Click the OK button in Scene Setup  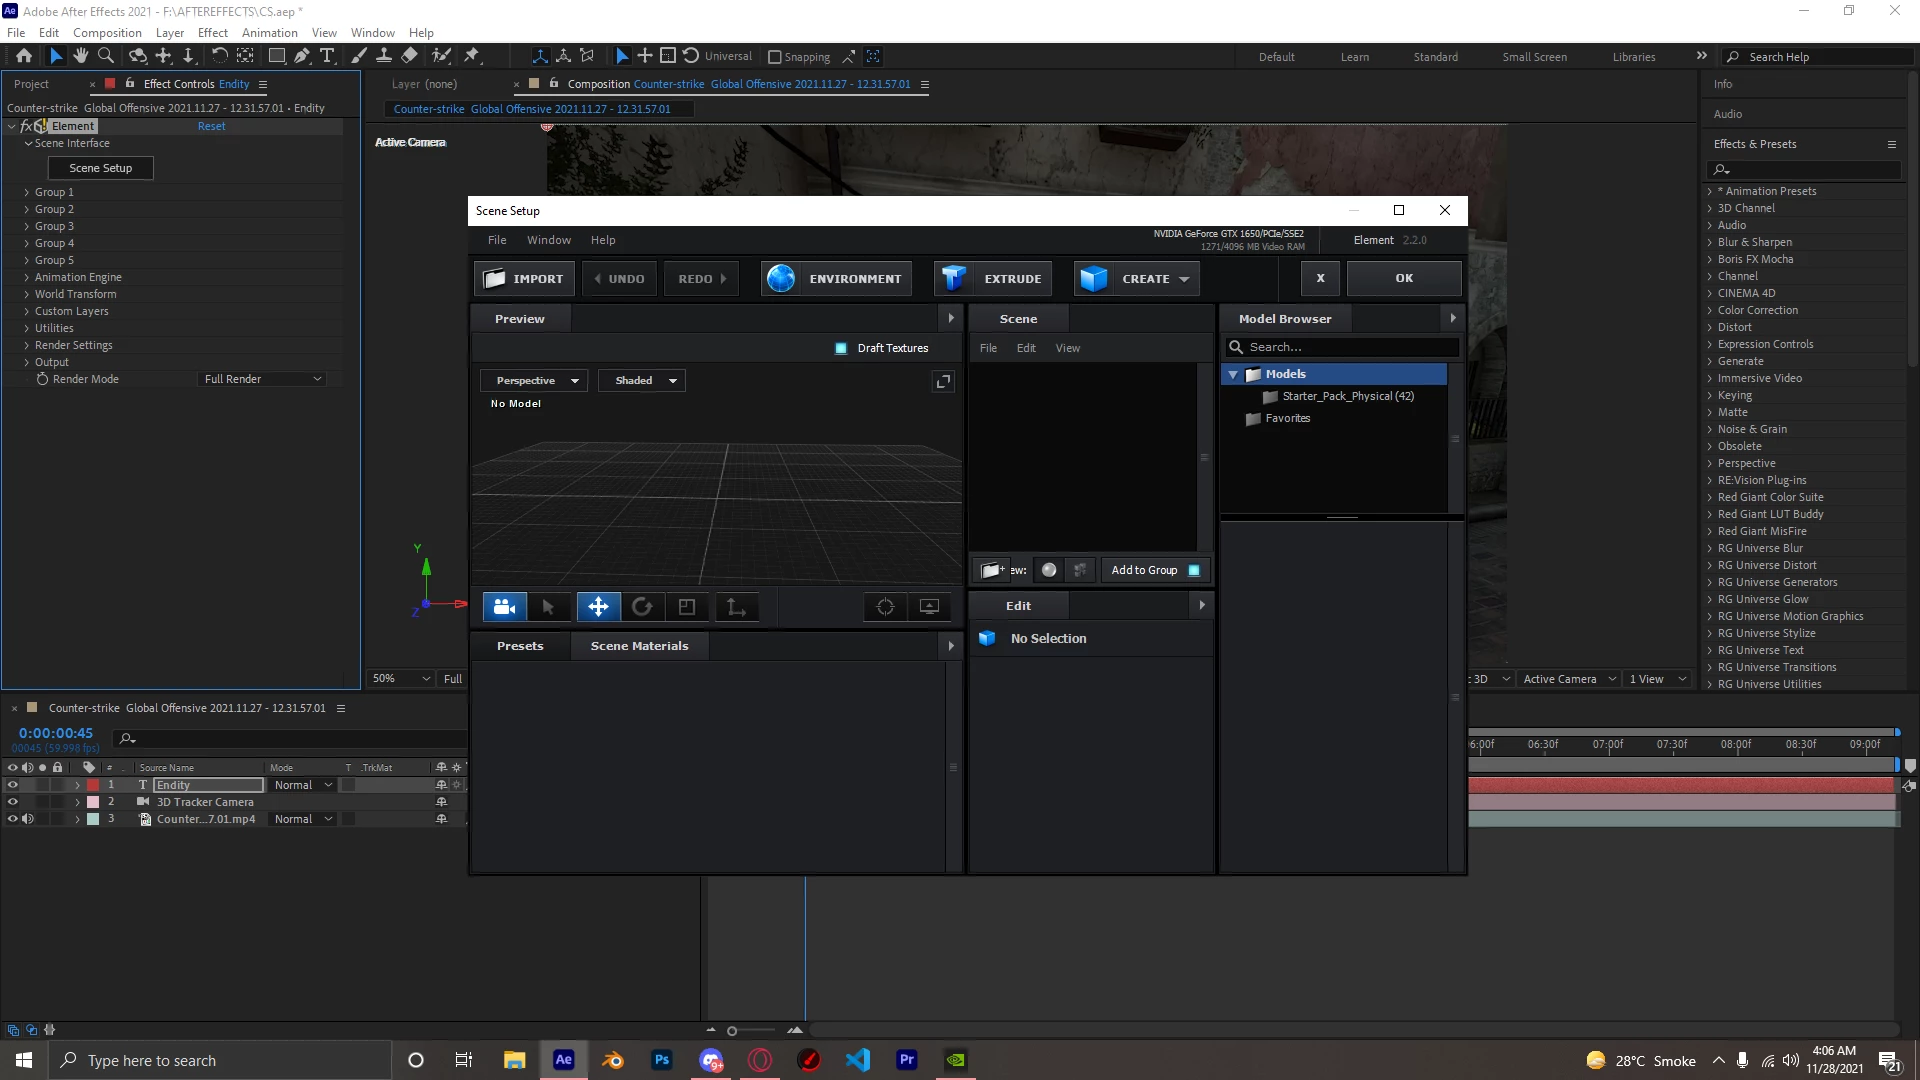(1404, 278)
